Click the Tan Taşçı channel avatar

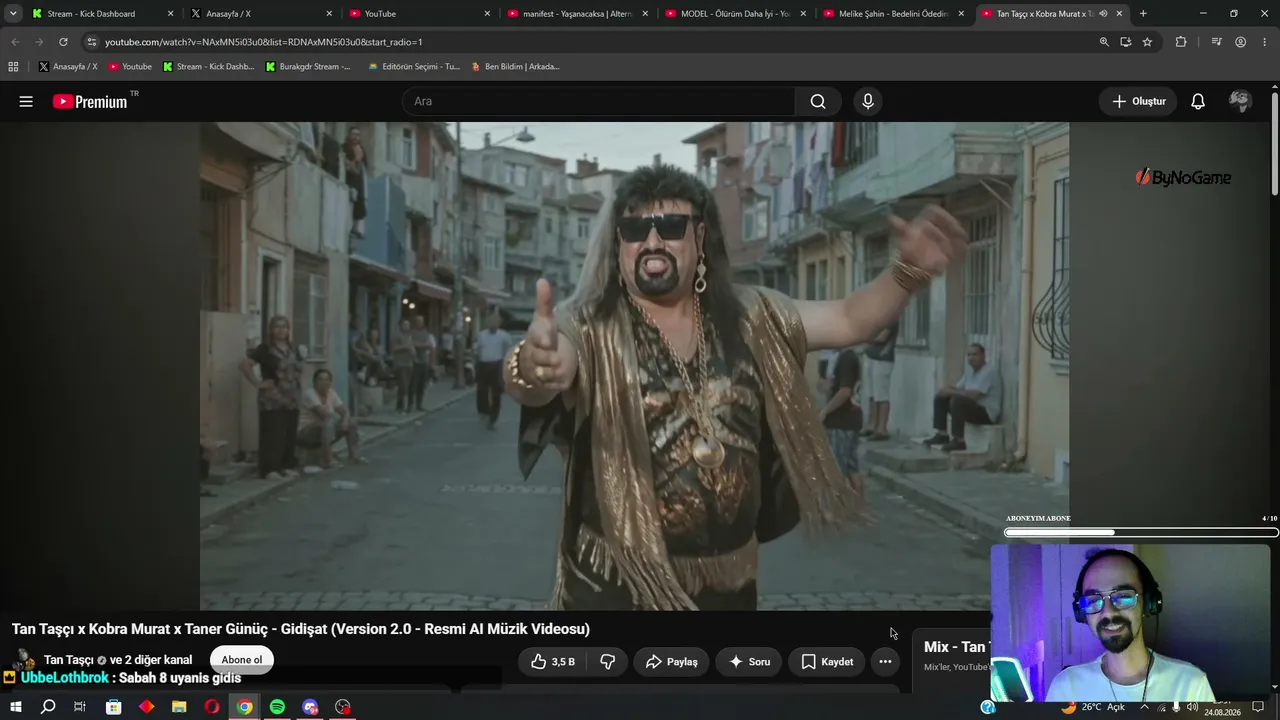pyautogui.click(x=24, y=660)
